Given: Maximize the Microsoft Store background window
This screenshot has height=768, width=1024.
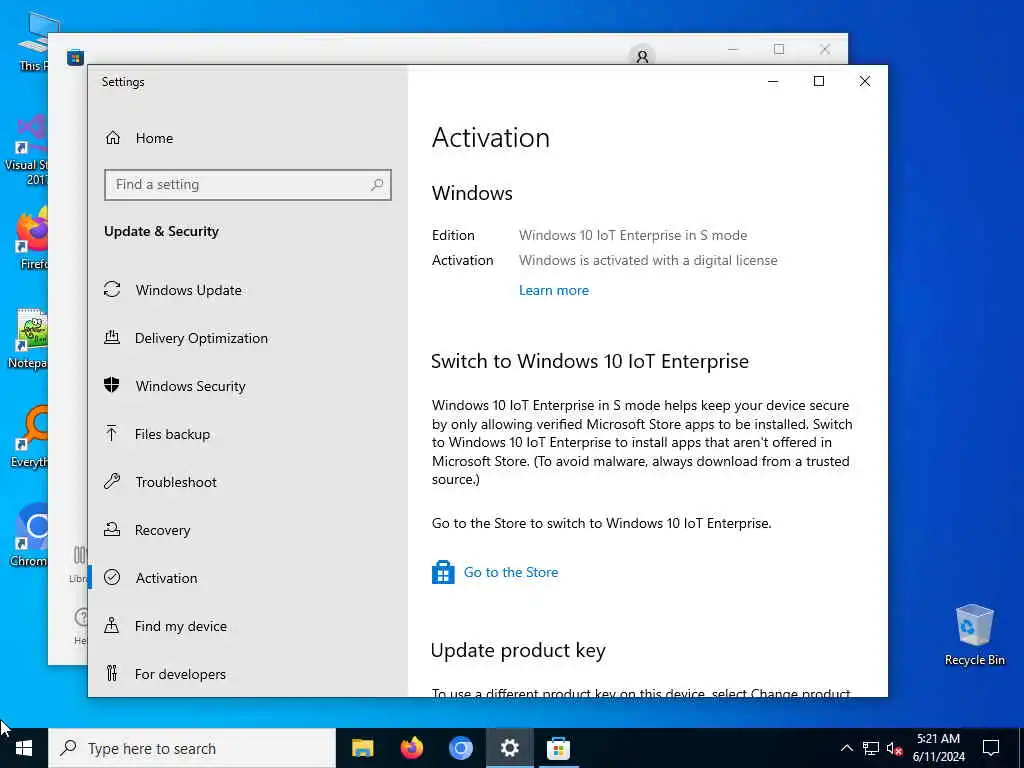Looking at the screenshot, I should pos(778,49).
